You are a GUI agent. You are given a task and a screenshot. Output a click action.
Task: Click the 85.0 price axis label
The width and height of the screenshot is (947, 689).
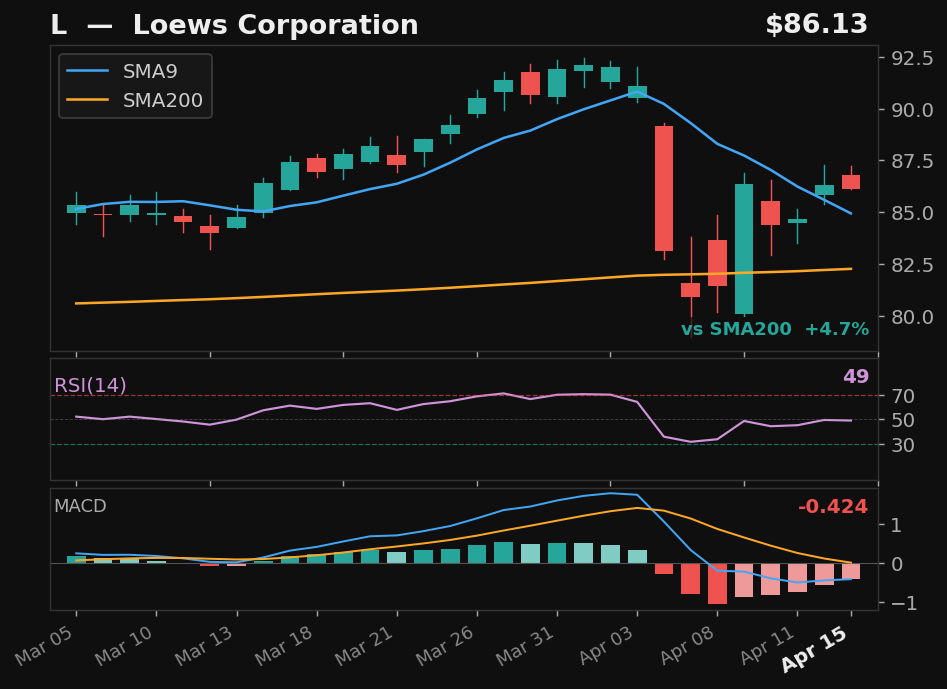tap(913, 213)
